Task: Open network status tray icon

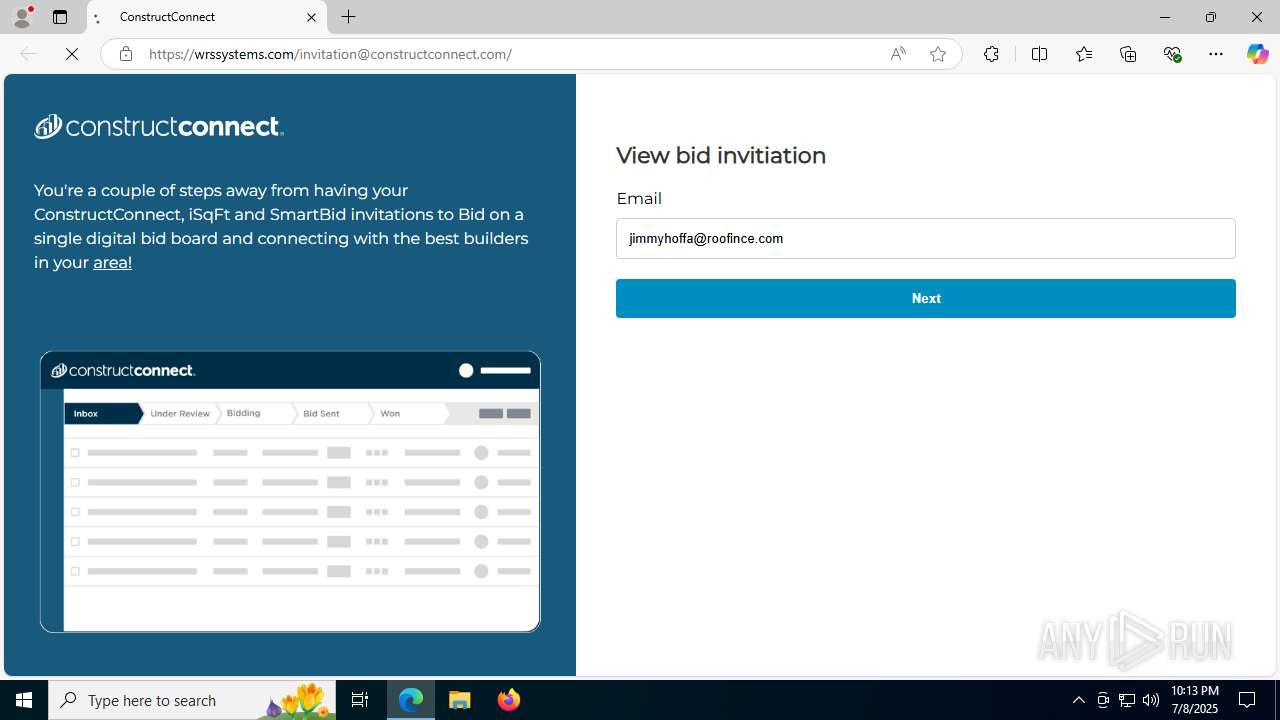Action: [1127, 700]
